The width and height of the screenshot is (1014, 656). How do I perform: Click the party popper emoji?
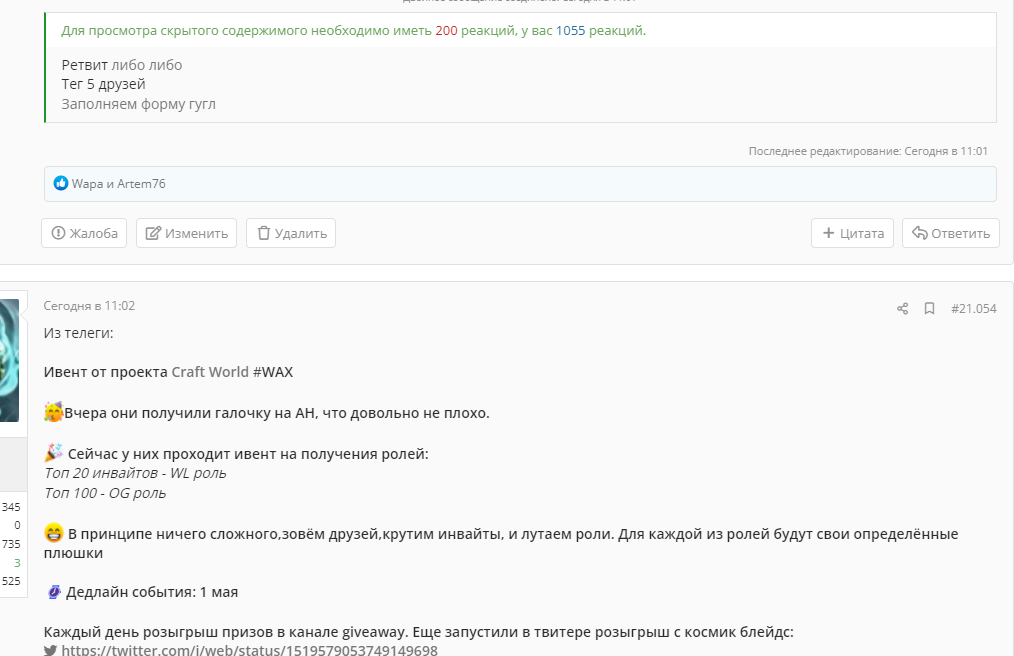coord(53,452)
